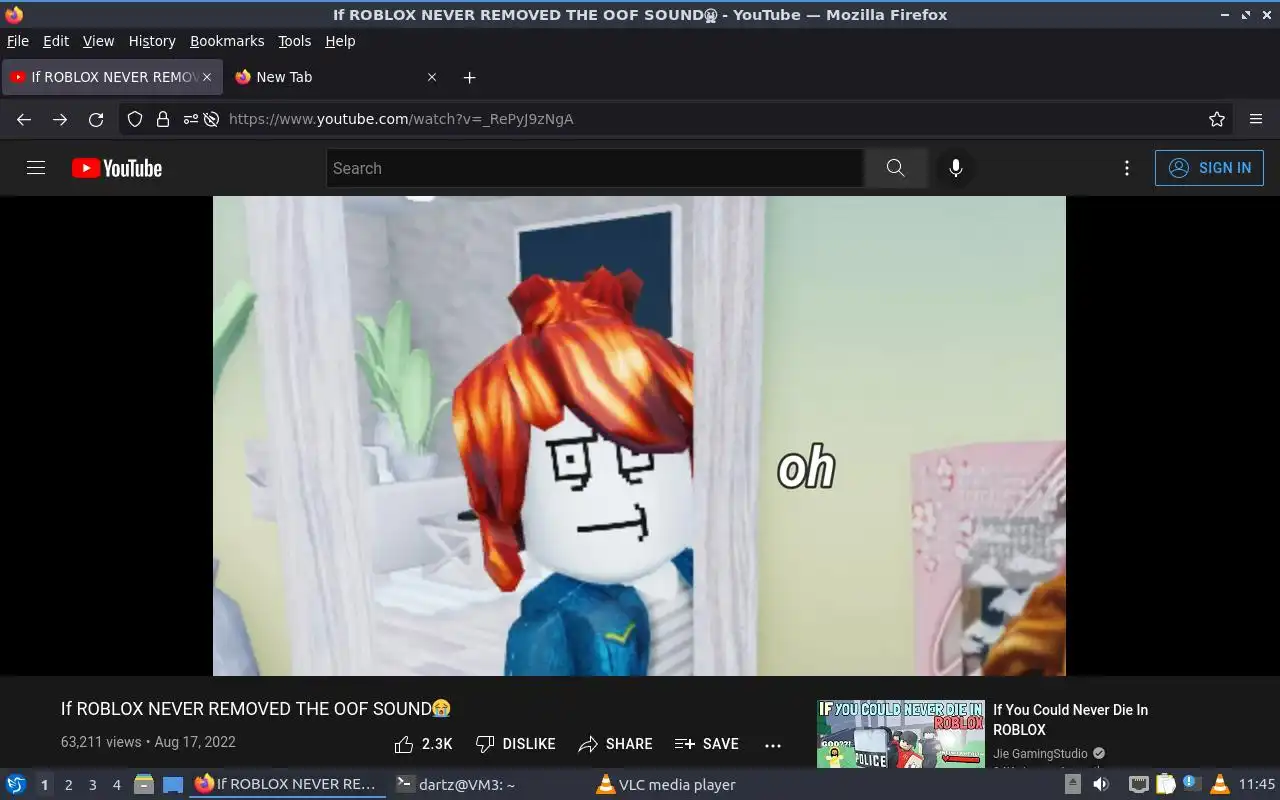Click the network tray icon
Viewport: 1280px width, 800px height.
(x=1139, y=784)
